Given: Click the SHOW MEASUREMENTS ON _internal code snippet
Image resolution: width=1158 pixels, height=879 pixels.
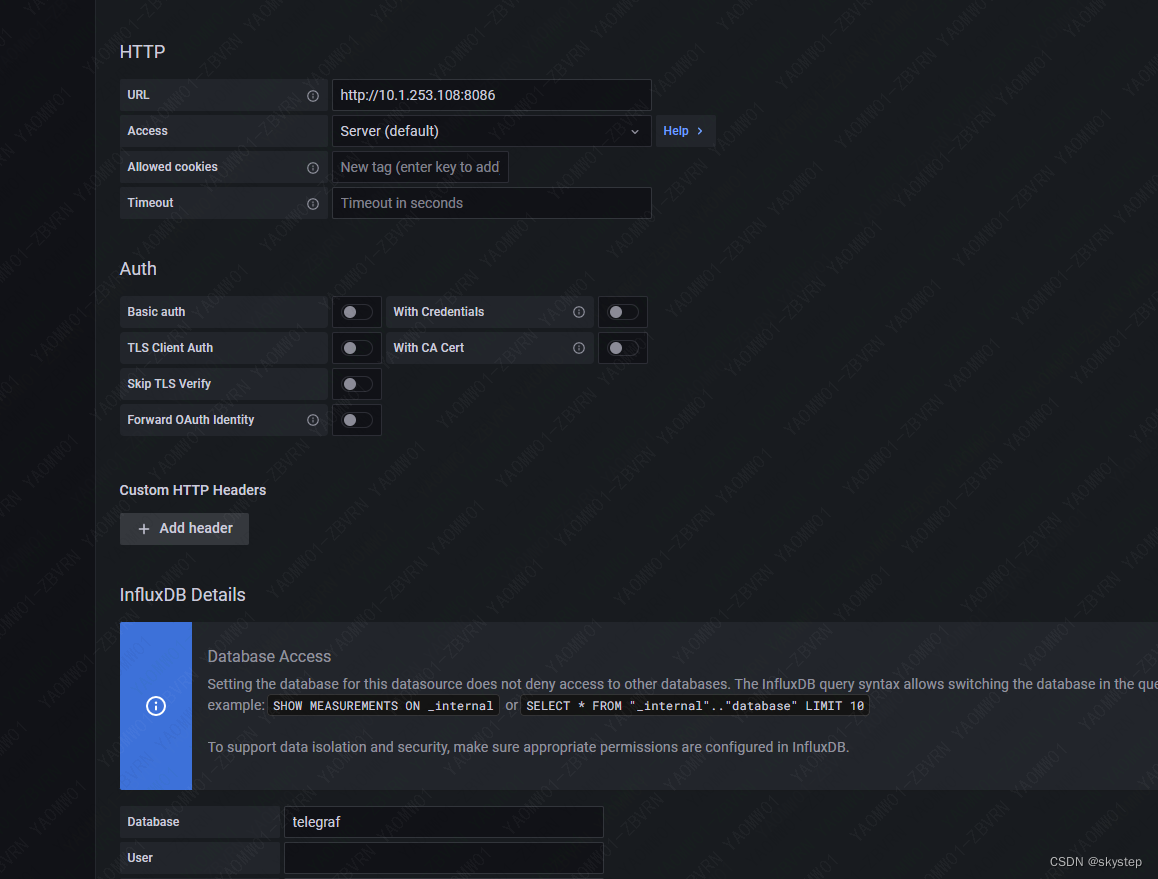Looking at the screenshot, I should [383, 706].
